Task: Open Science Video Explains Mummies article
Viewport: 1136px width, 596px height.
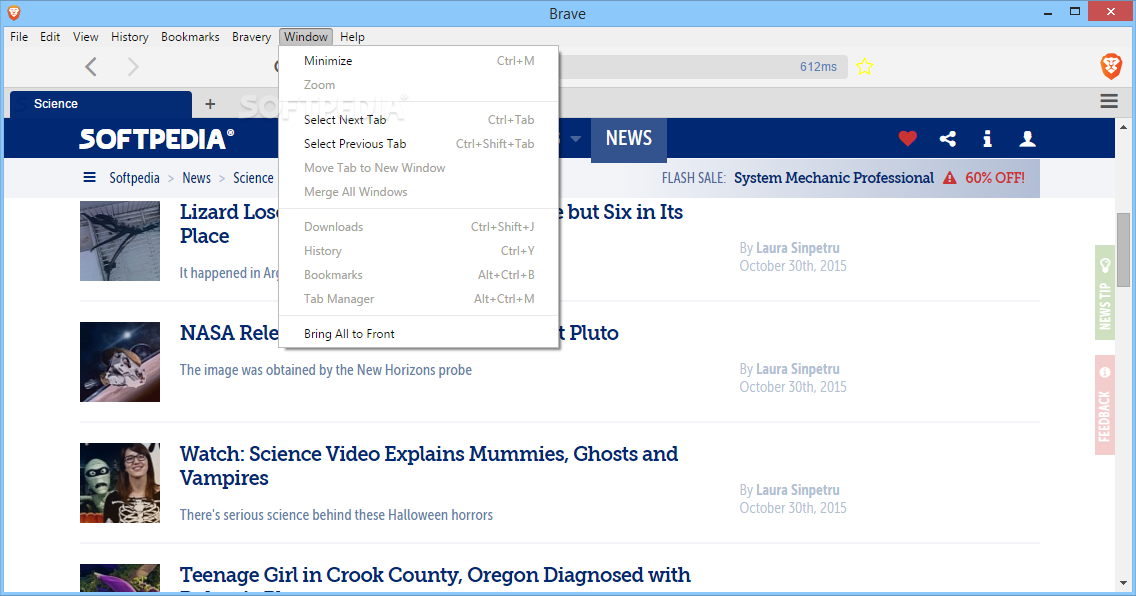Action: 429,466
